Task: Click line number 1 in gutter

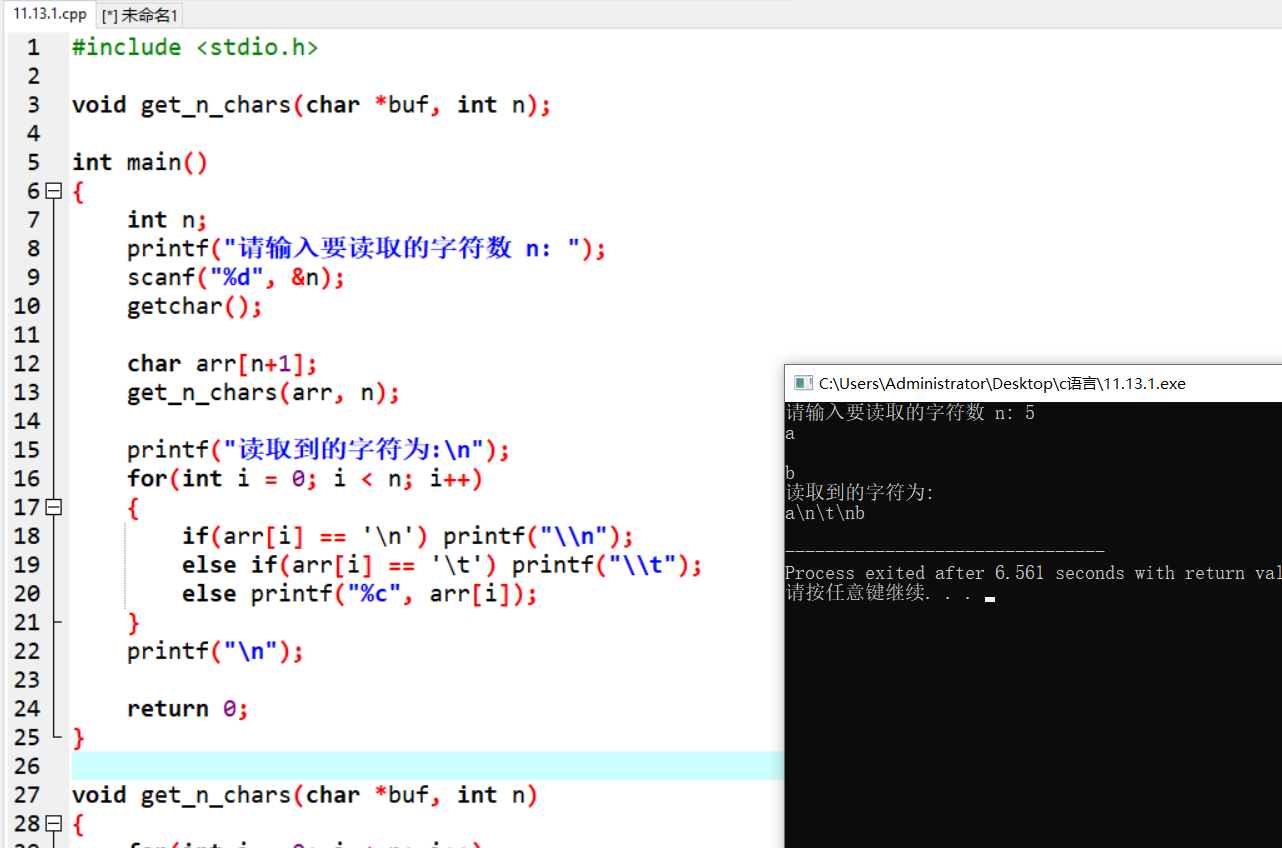Action: (34, 47)
